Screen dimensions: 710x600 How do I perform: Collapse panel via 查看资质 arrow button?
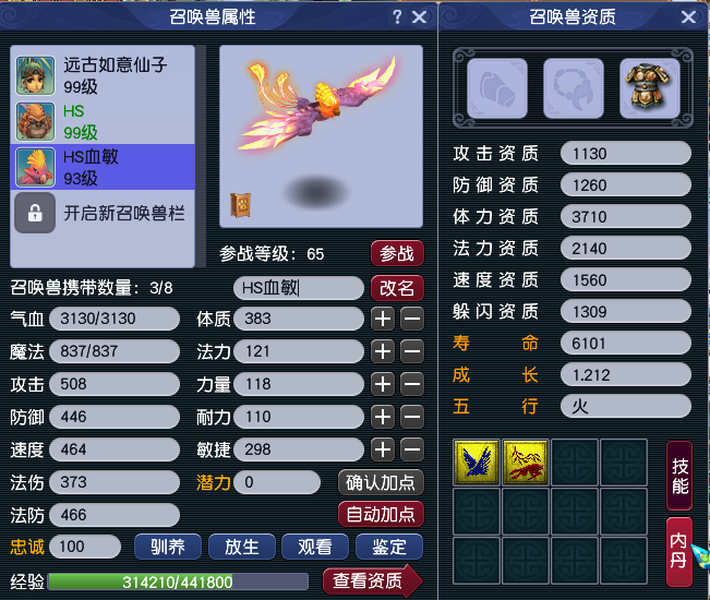tap(373, 581)
